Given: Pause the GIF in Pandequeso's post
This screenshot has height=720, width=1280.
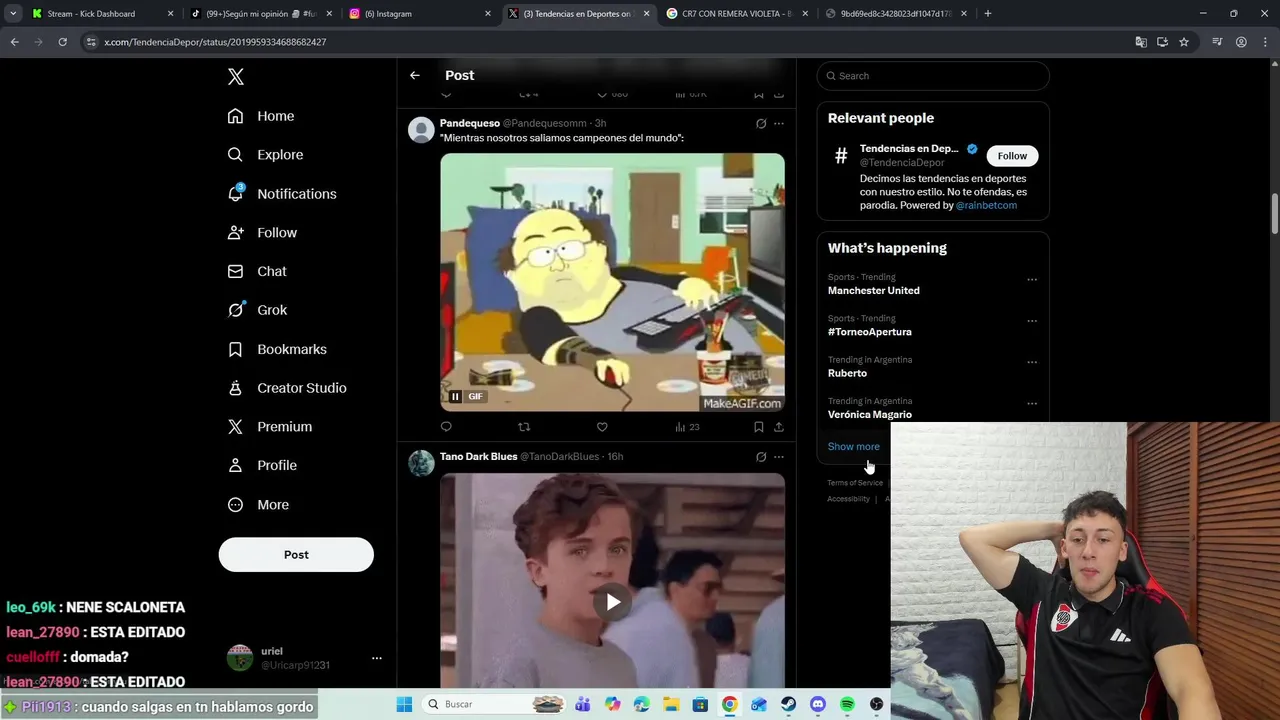Looking at the screenshot, I should [455, 397].
